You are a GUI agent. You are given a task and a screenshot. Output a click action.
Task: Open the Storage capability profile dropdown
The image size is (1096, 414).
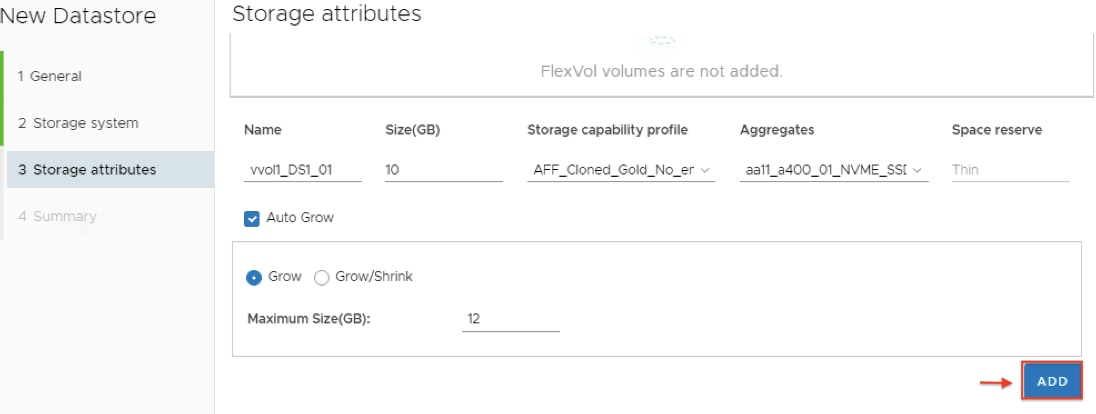coord(621,170)
